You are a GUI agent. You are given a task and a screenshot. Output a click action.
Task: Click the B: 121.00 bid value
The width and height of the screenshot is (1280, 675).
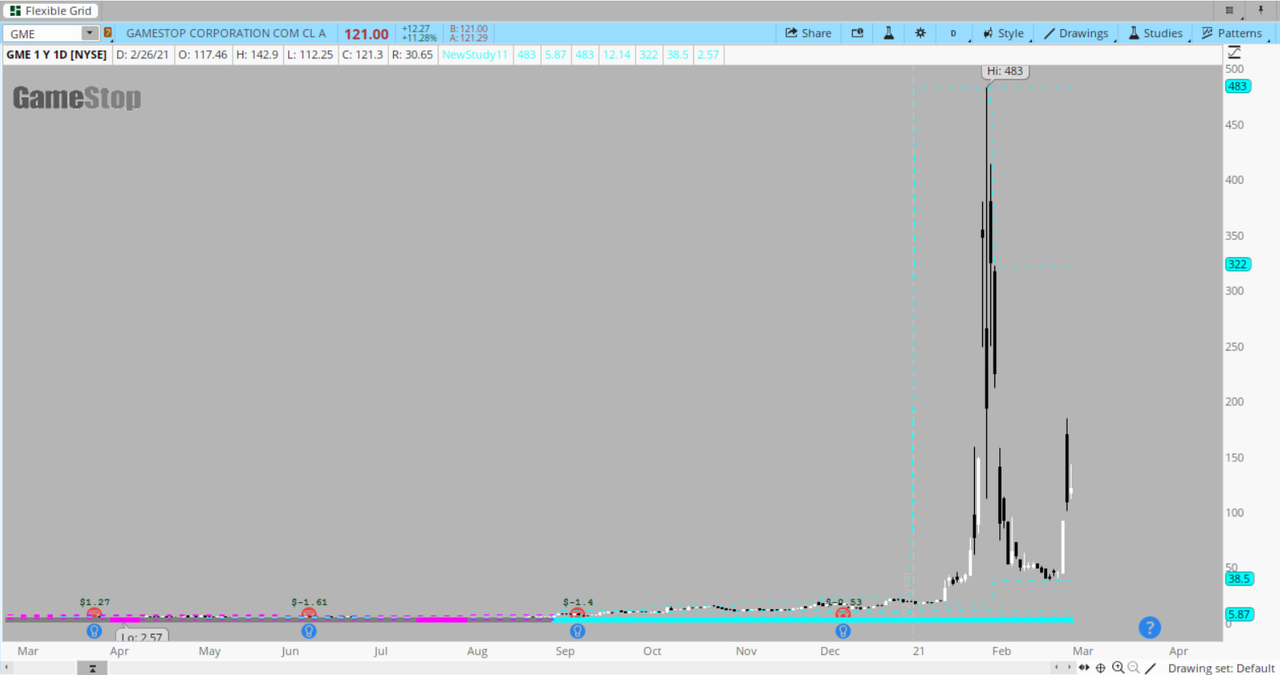point(469,29)
